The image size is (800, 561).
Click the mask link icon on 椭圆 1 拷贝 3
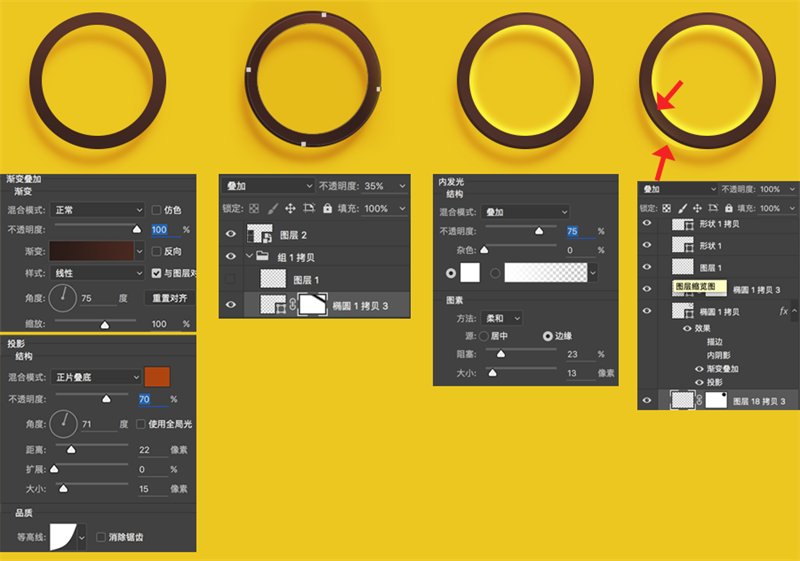(x=293, y=304)
